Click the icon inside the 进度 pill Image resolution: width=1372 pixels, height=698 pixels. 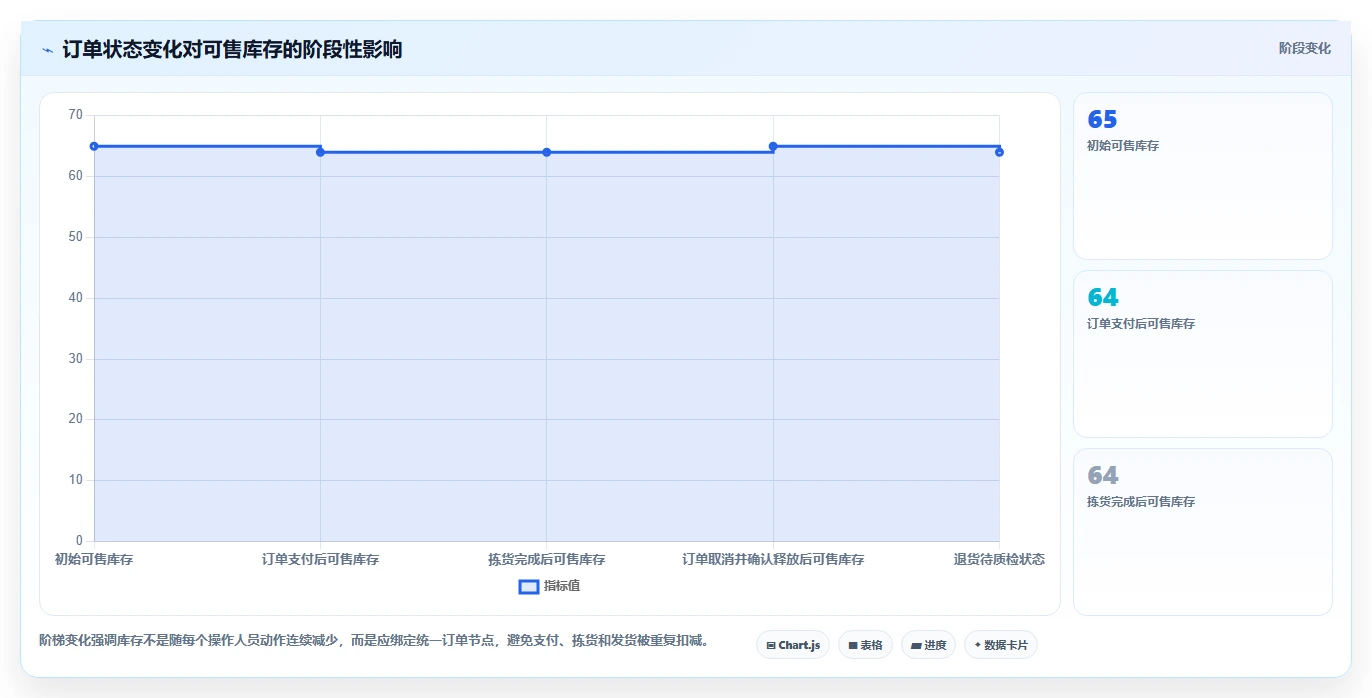tap(916, 646)
